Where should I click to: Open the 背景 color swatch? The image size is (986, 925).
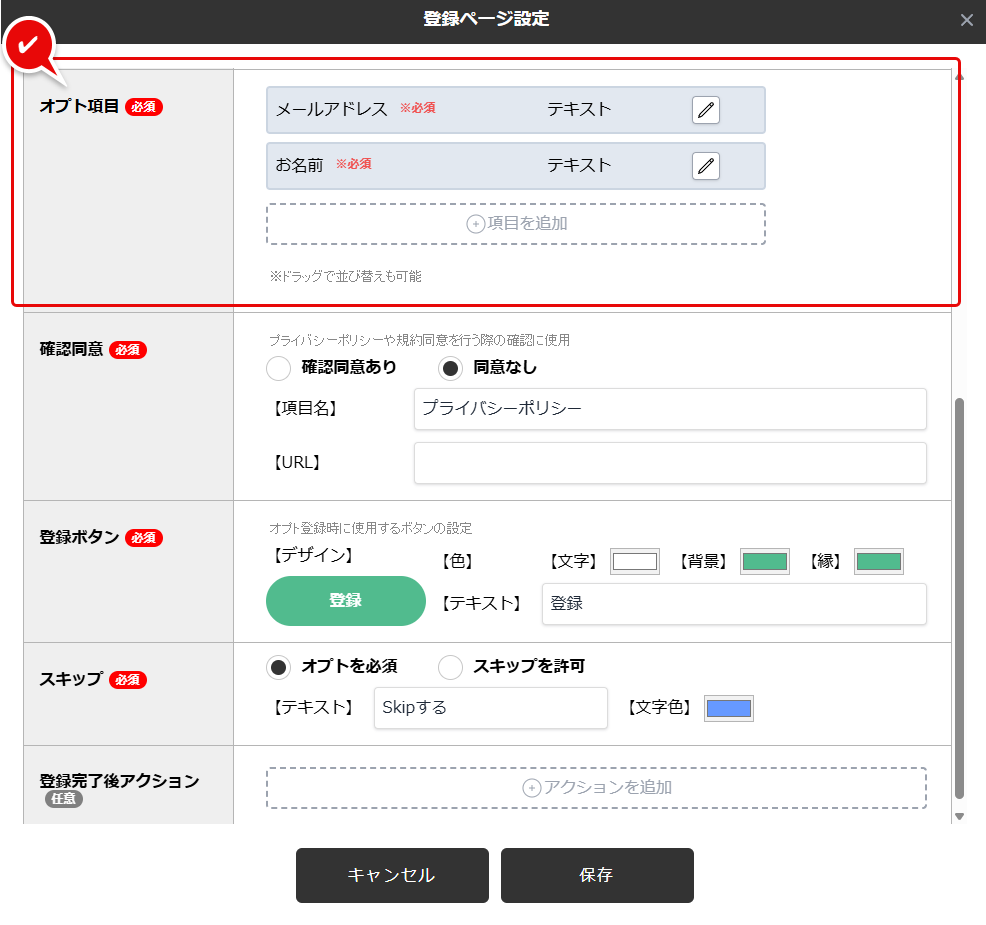pyautogui.click(x=764, y=561)
